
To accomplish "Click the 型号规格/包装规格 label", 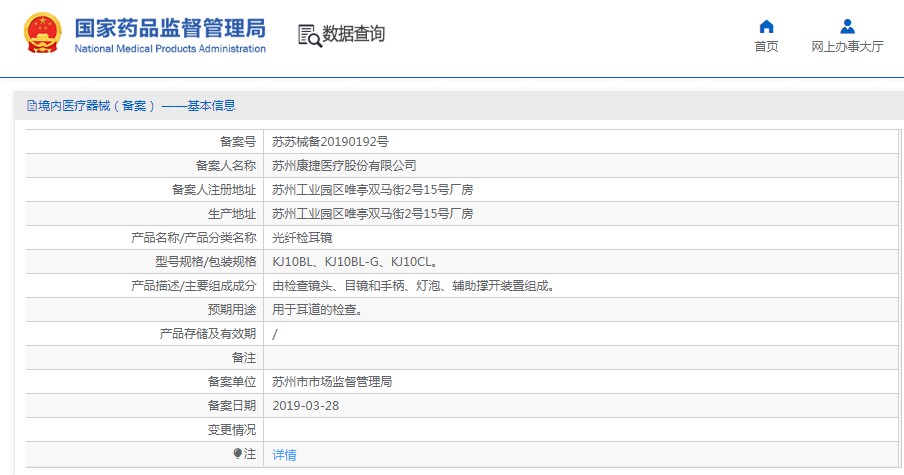I will (205, 262).
